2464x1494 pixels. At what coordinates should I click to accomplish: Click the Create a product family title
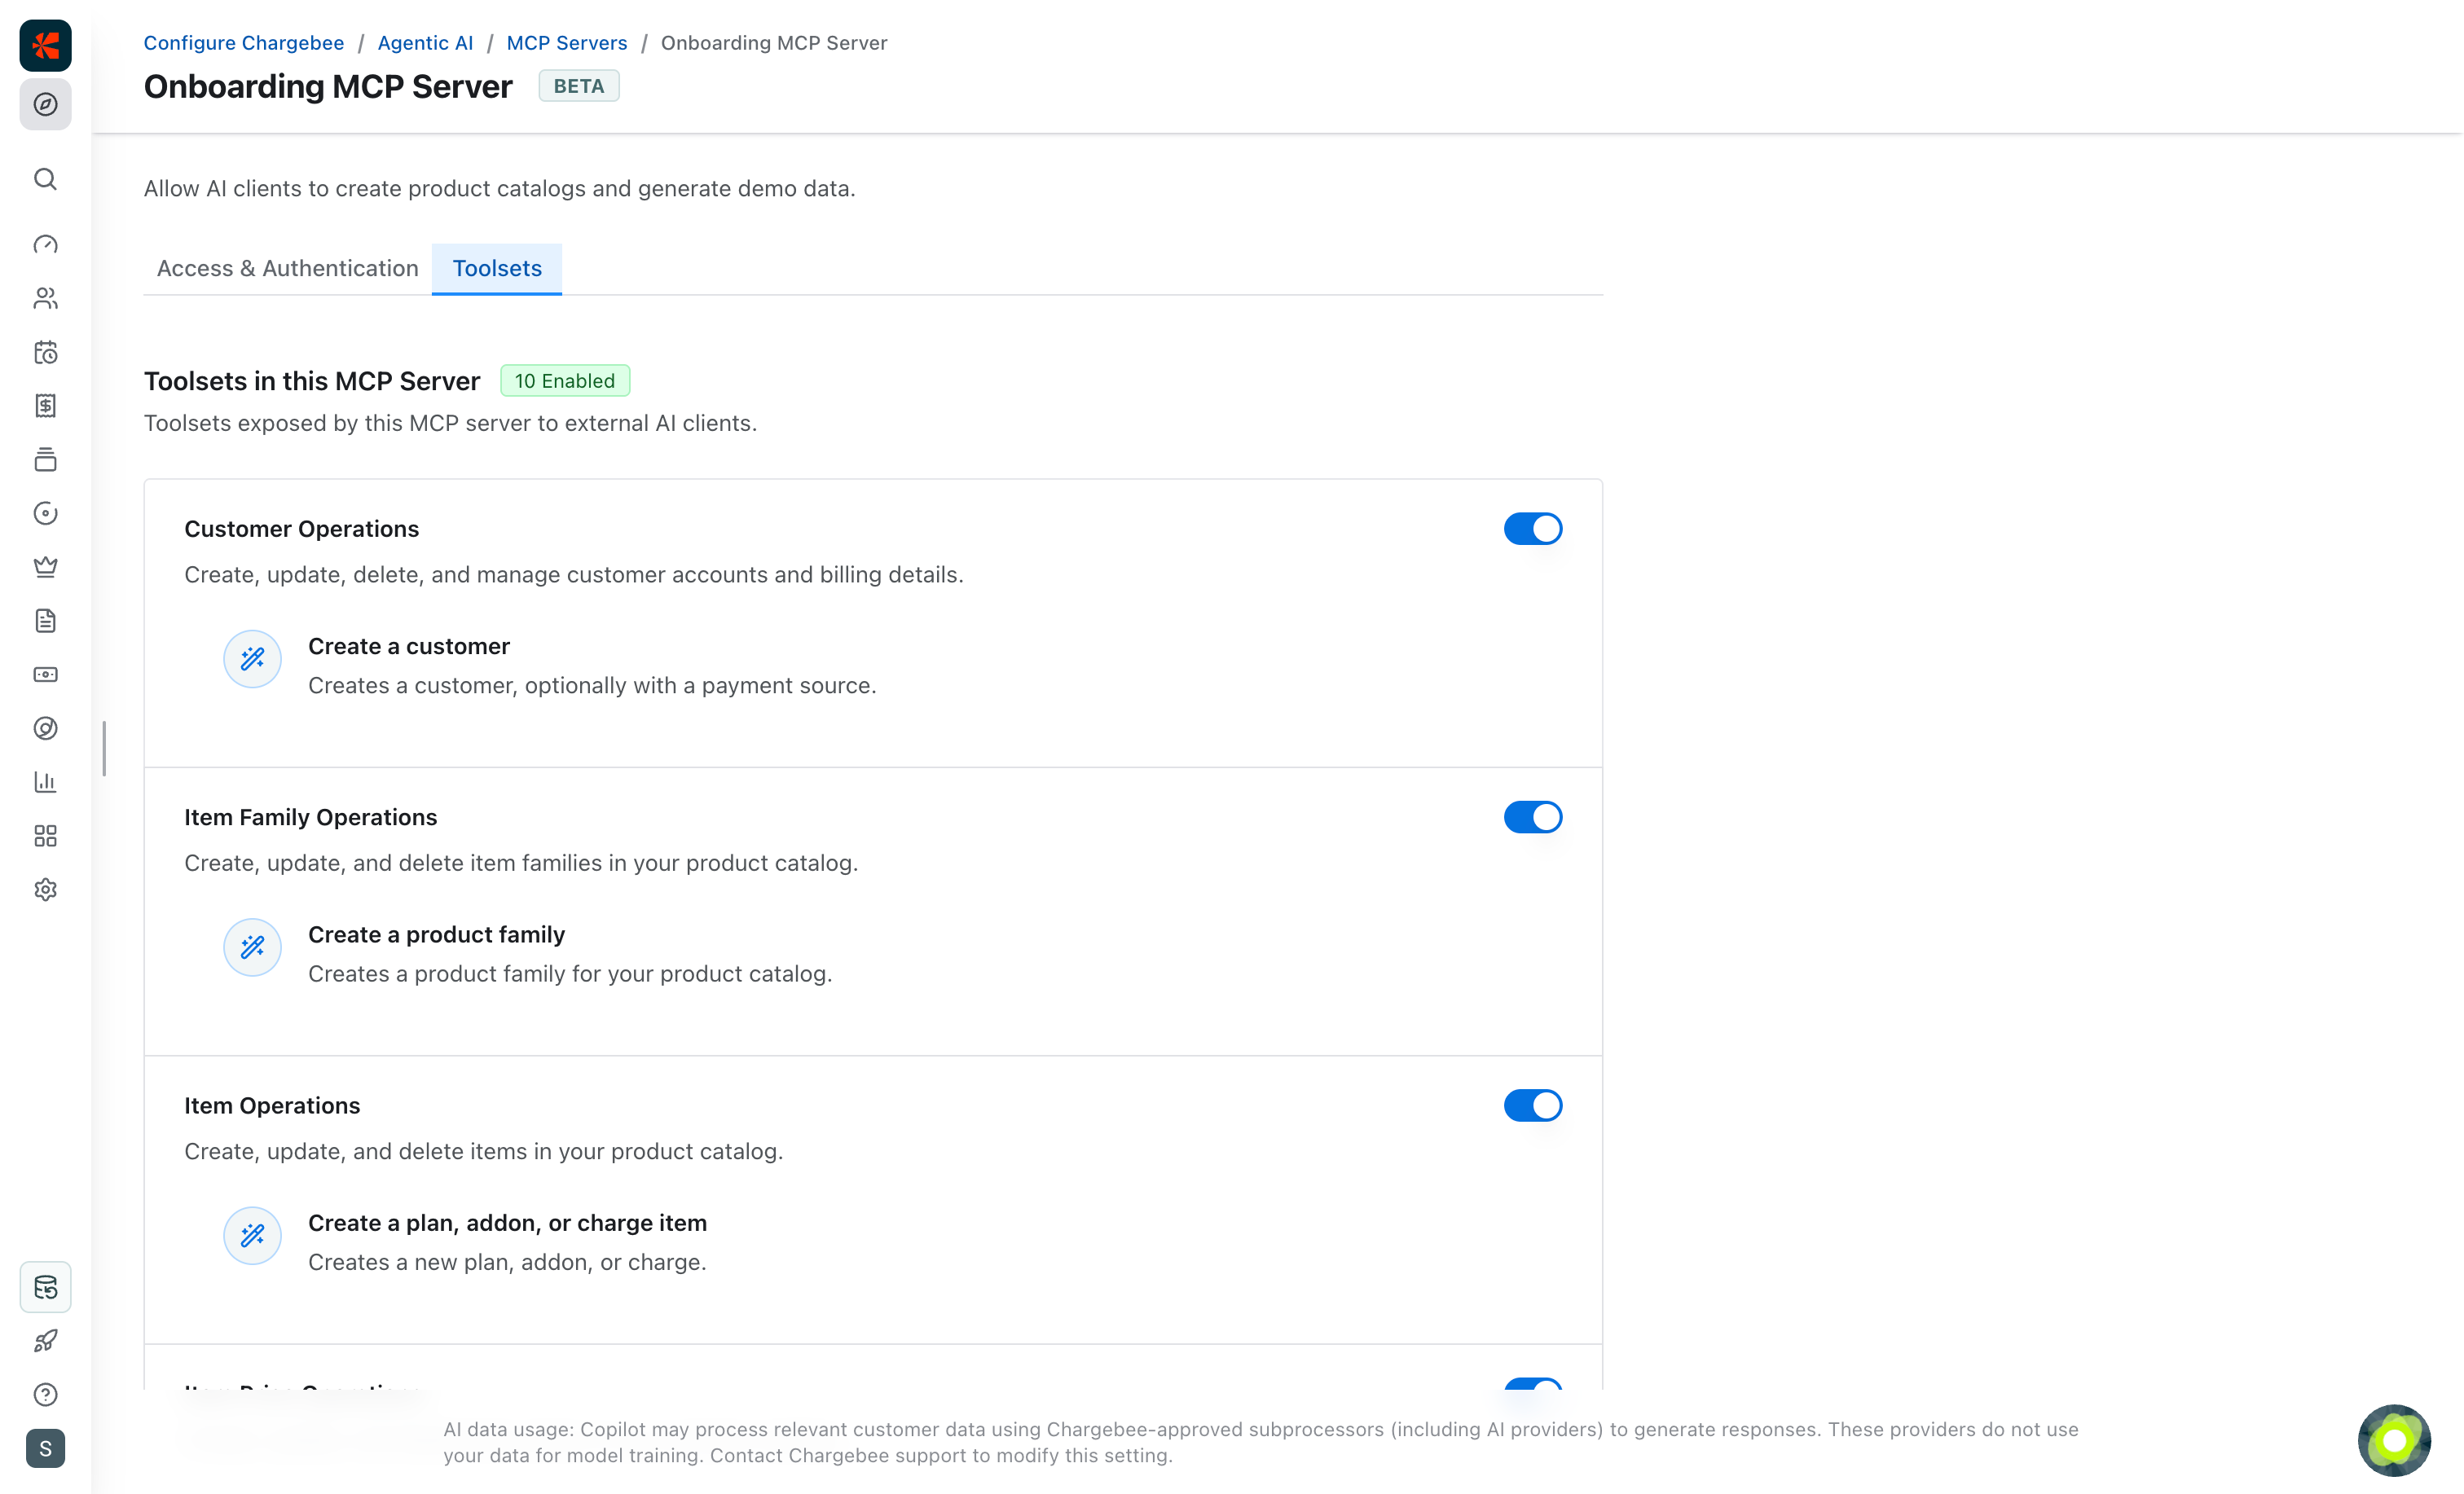tap(436, 934)
